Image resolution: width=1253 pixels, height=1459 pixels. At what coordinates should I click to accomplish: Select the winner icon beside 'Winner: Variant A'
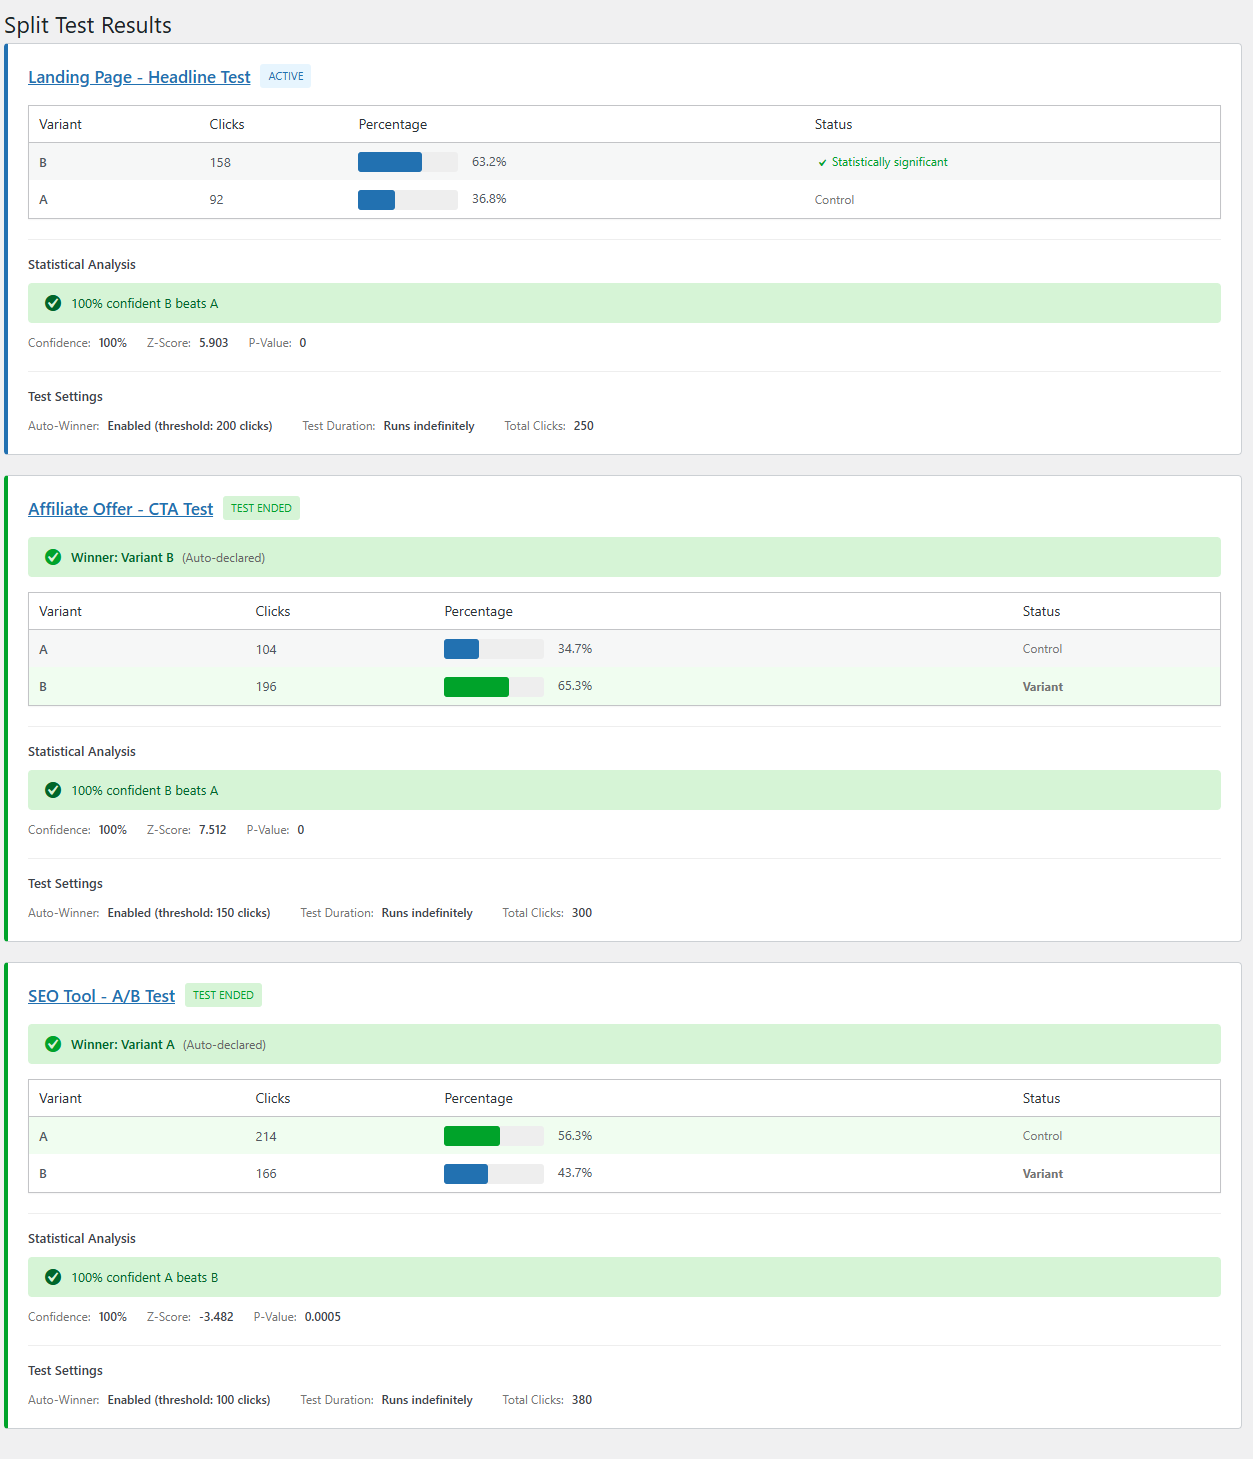click(x=53, y=1044)
